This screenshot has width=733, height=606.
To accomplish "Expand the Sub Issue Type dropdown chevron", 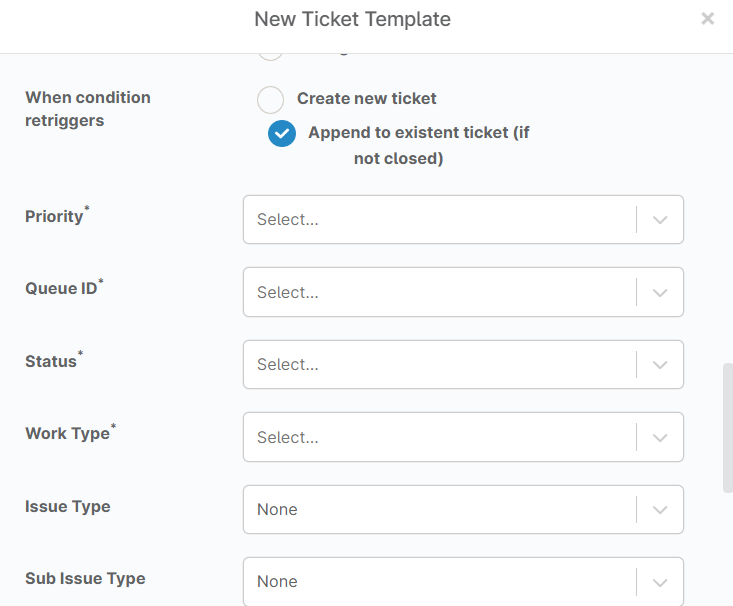I will [660, 583].
